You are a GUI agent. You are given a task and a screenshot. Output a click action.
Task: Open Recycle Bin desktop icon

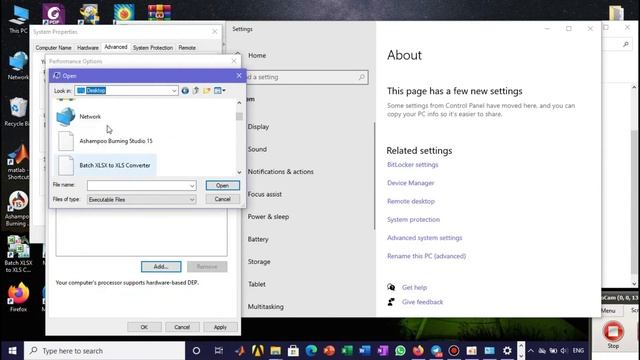click(17, 112)
